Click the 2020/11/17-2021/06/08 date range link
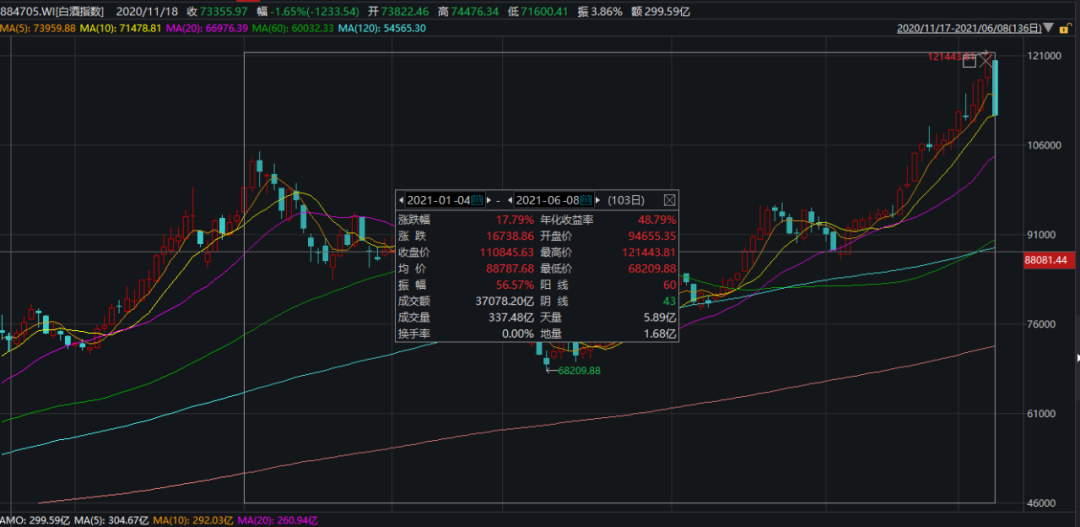This screenshot has height=527, width=1080. (x=969, y=28)
